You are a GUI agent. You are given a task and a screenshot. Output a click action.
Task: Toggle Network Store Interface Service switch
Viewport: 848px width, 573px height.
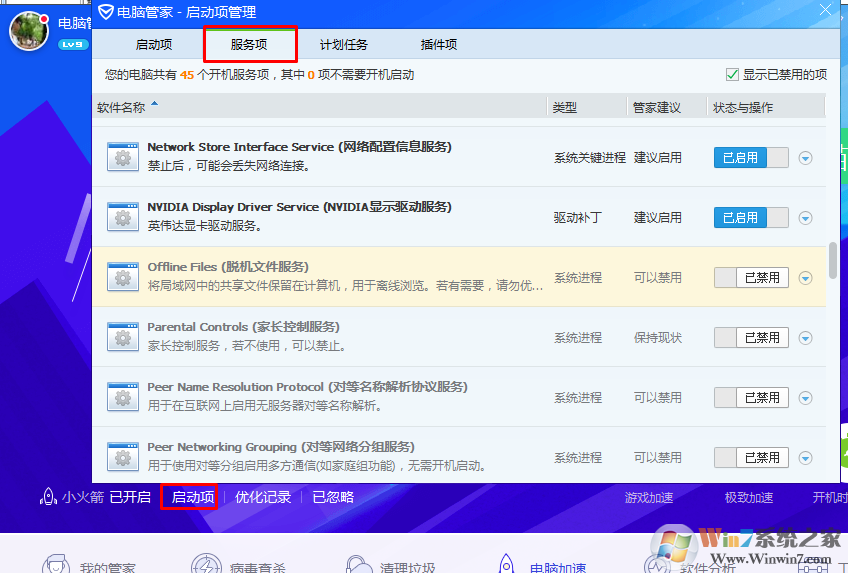point(751,158)
